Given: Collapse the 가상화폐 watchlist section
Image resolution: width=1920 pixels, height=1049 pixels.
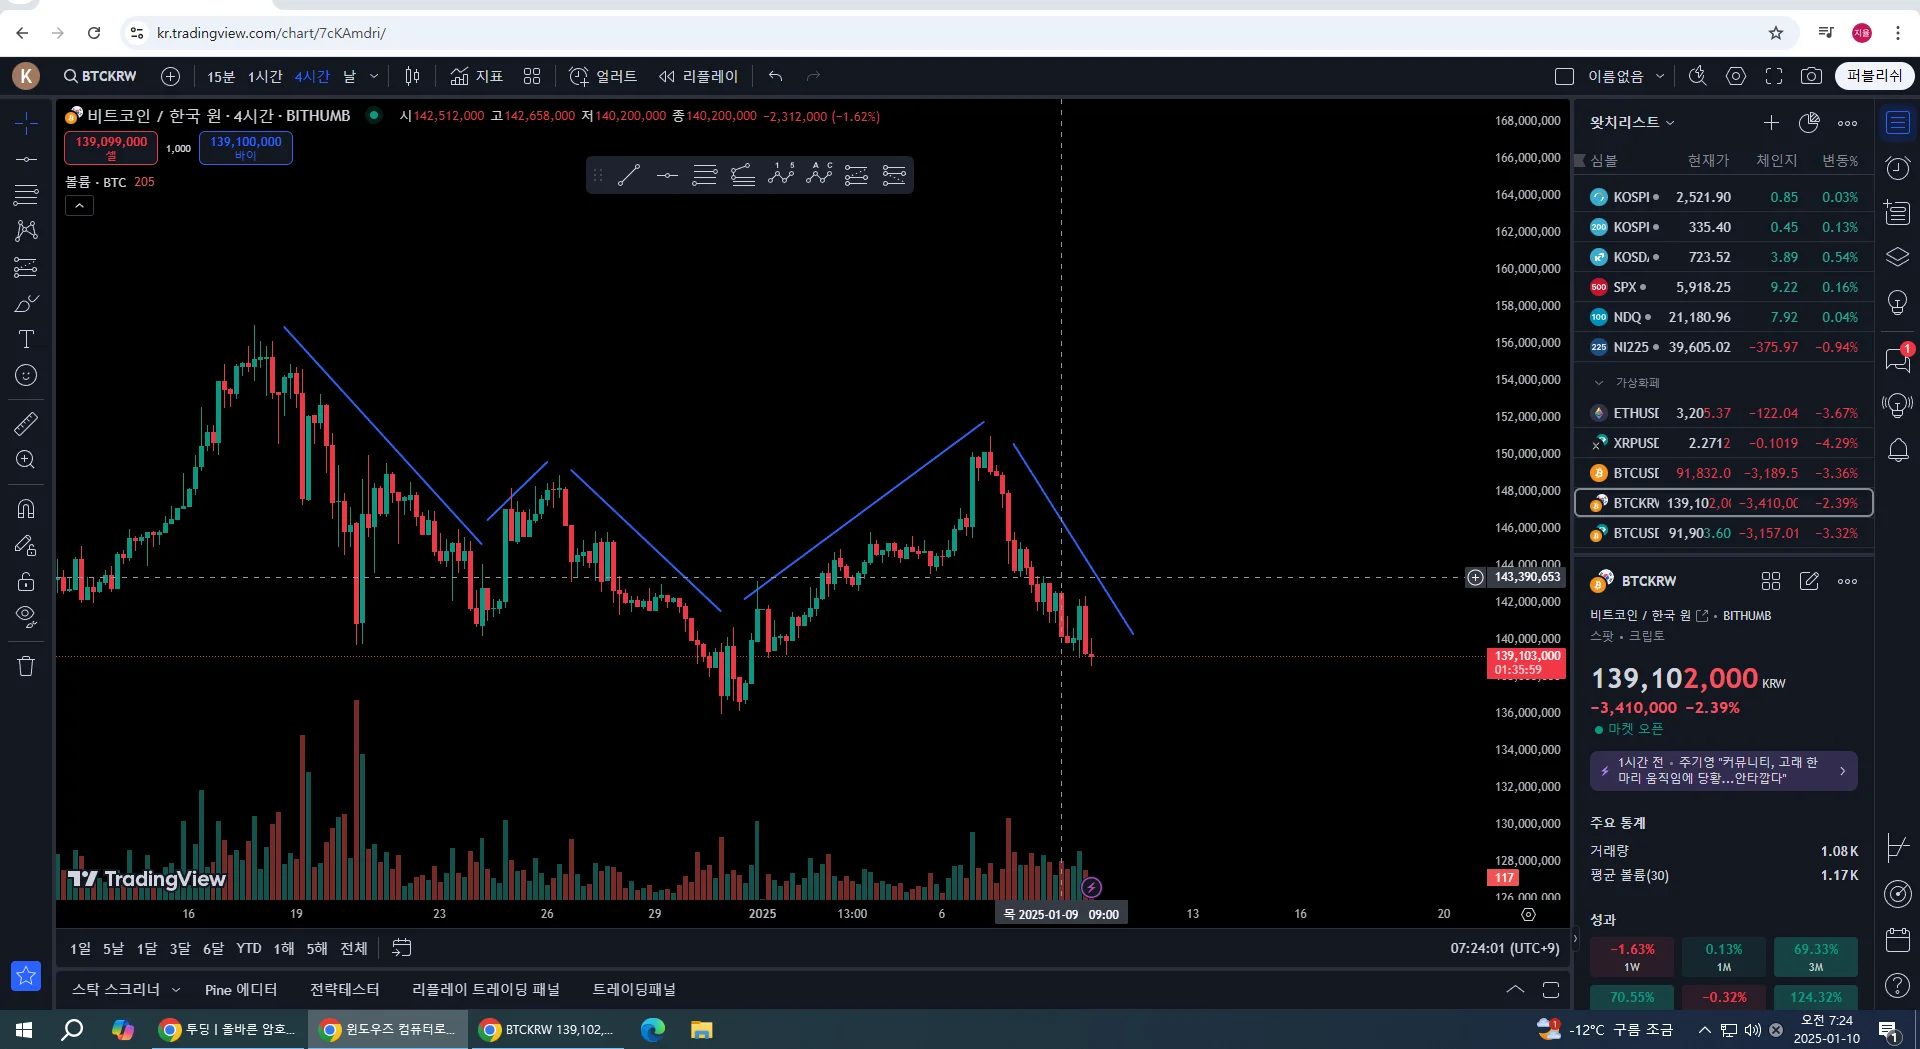Looking at the screenshot, I should [x=1598, y=382].
